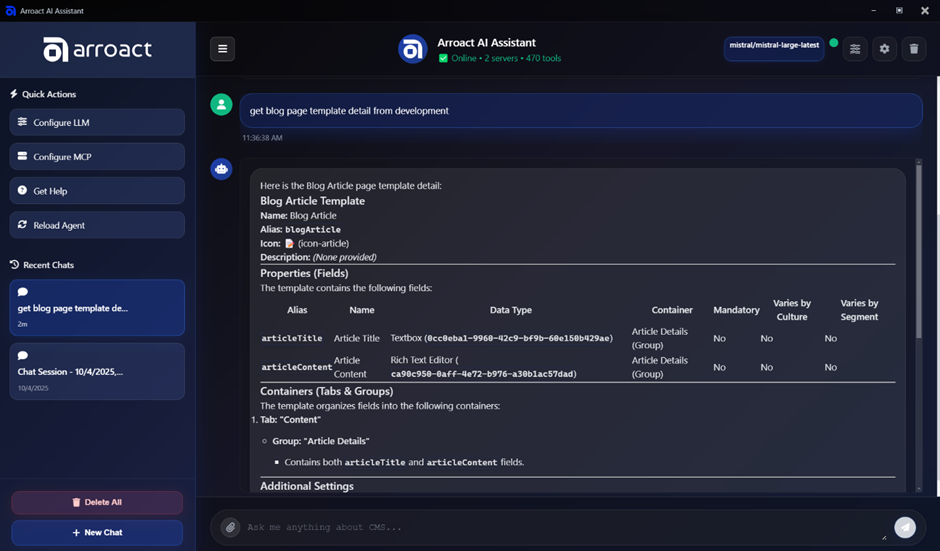Click the green user avatar icon

(x=221, y=104)
